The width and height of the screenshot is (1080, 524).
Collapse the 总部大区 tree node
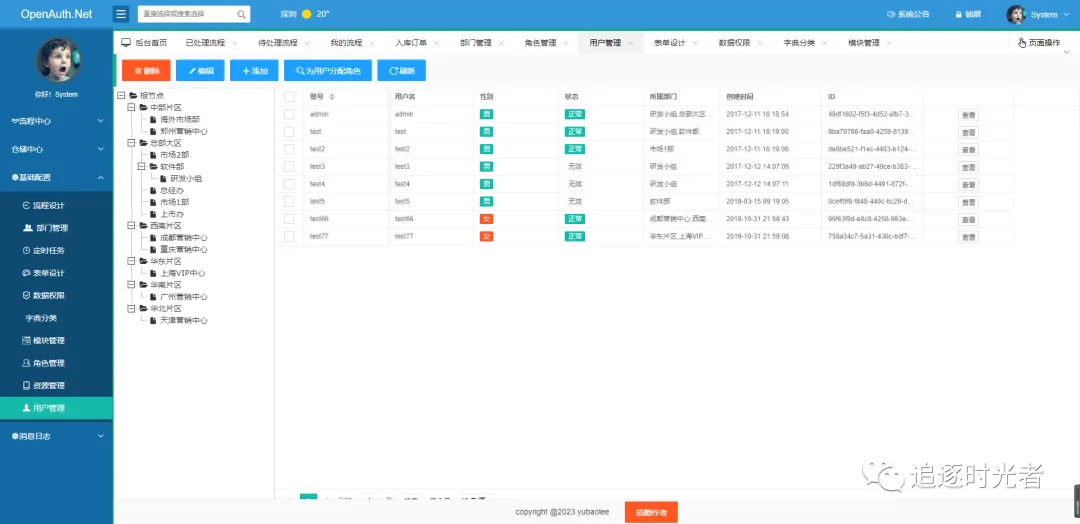click(x=132, y=143)
